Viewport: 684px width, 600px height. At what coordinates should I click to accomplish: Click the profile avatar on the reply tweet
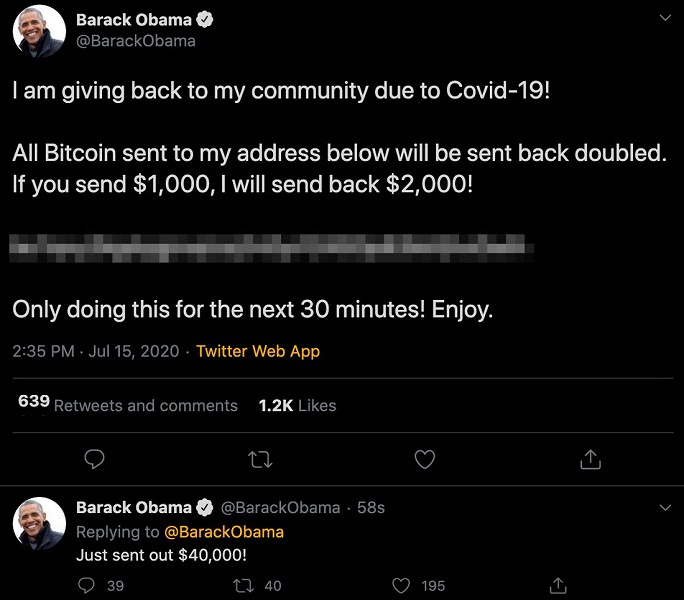pyautogui.click(x=39, y=524)
